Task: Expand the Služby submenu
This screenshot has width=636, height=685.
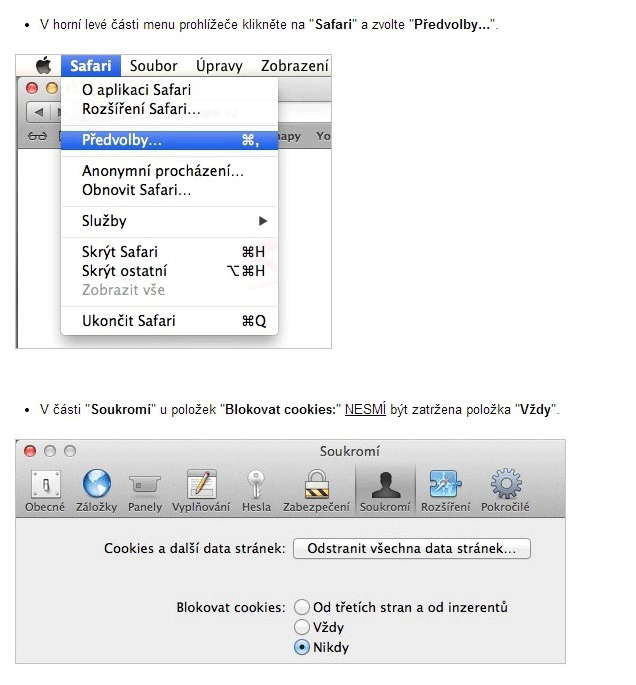Action: [x=169, y=221]
